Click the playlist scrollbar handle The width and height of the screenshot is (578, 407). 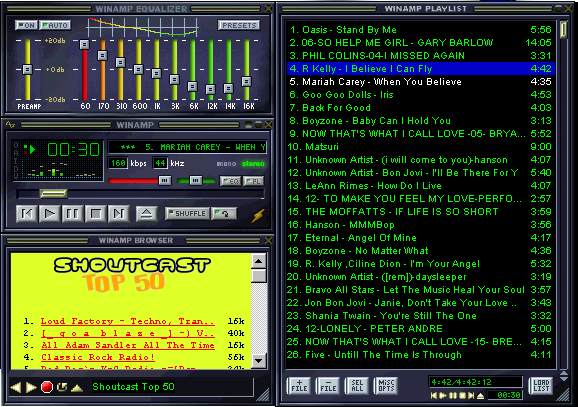563,29
